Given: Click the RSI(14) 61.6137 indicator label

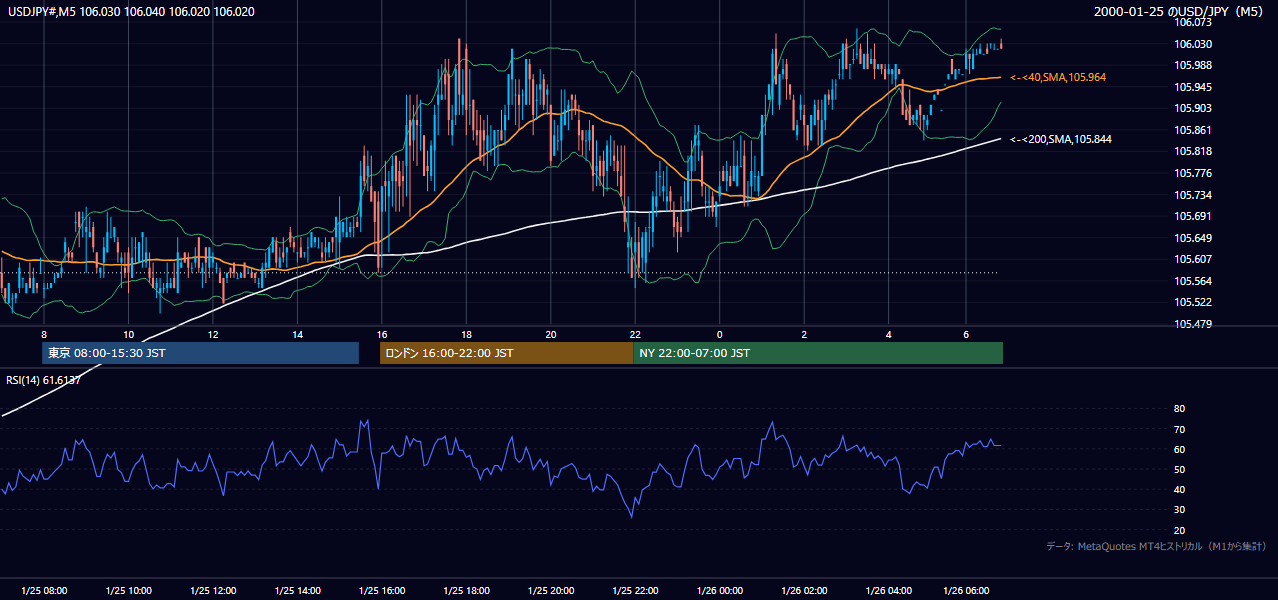Looking at the screenshot, I should pos(43,380).
